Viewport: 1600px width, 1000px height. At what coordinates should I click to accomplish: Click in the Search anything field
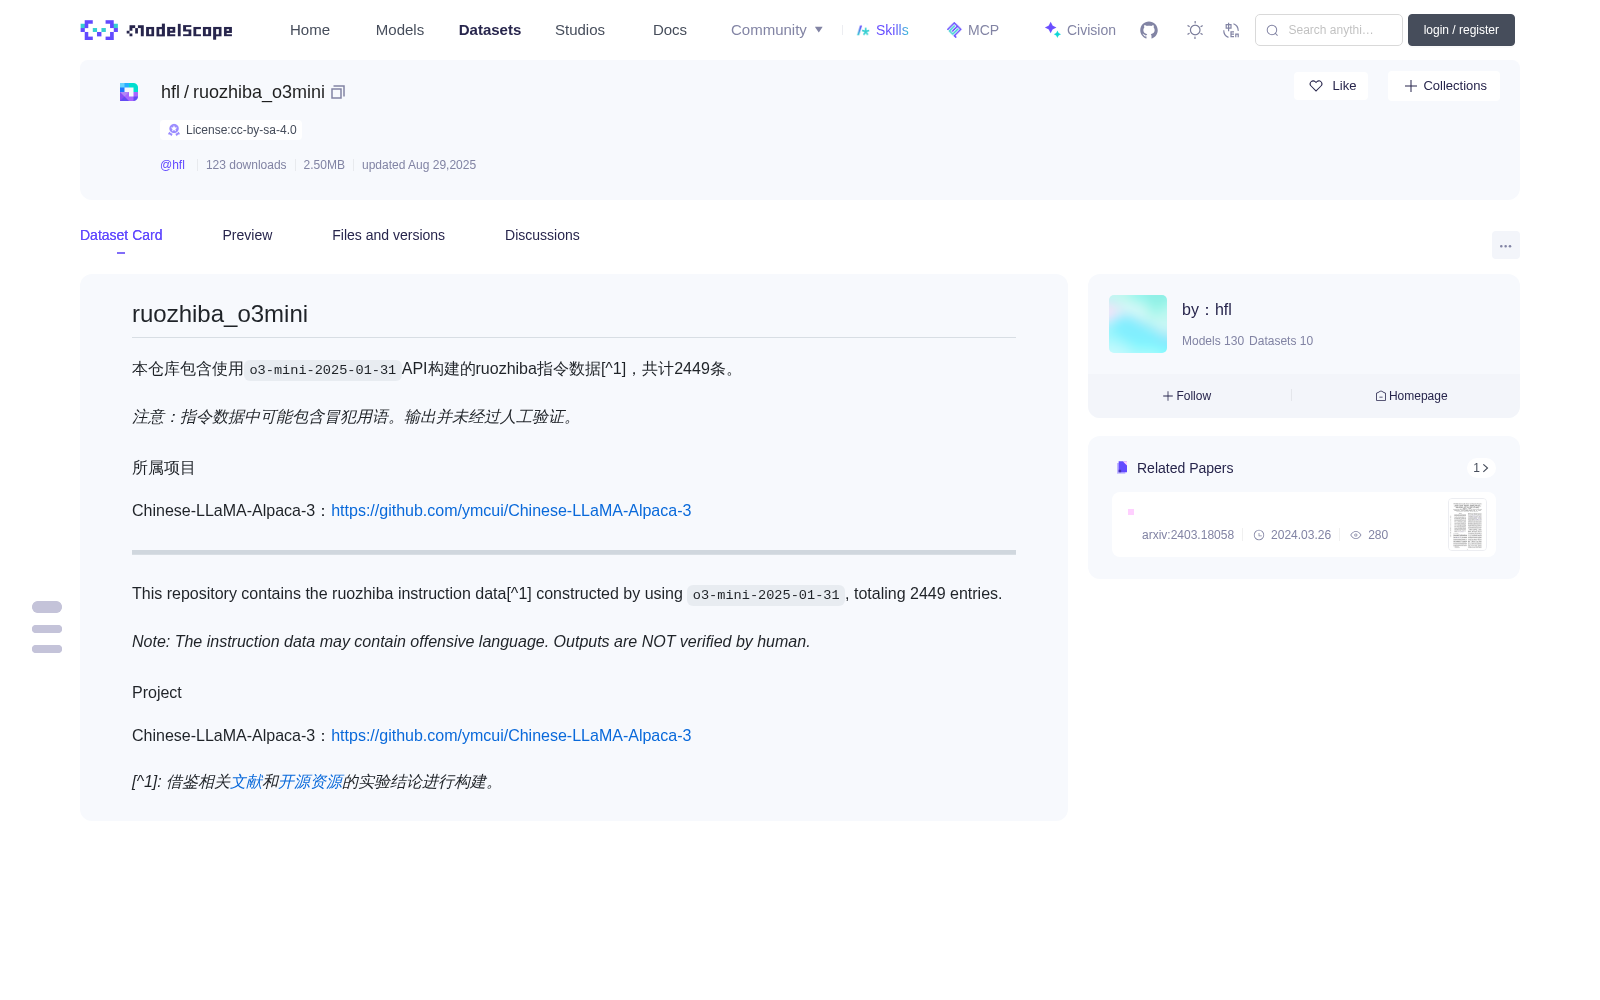tap(1329, 30)
